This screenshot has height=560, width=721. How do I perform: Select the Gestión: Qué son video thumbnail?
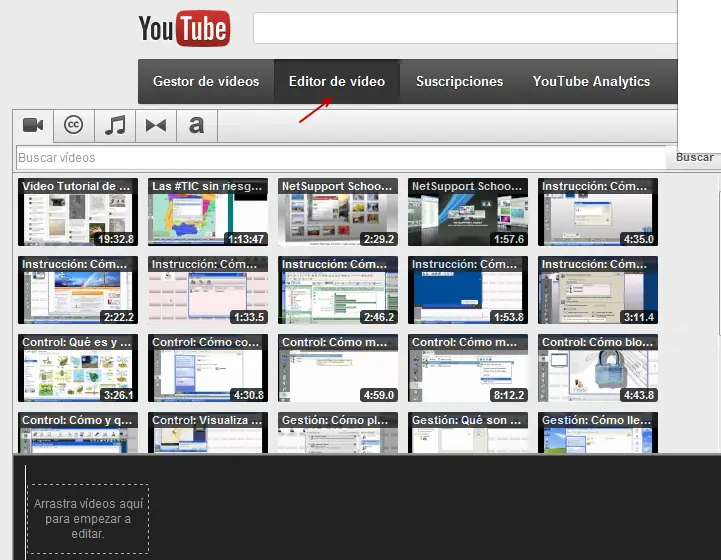(x=467, y=434)
